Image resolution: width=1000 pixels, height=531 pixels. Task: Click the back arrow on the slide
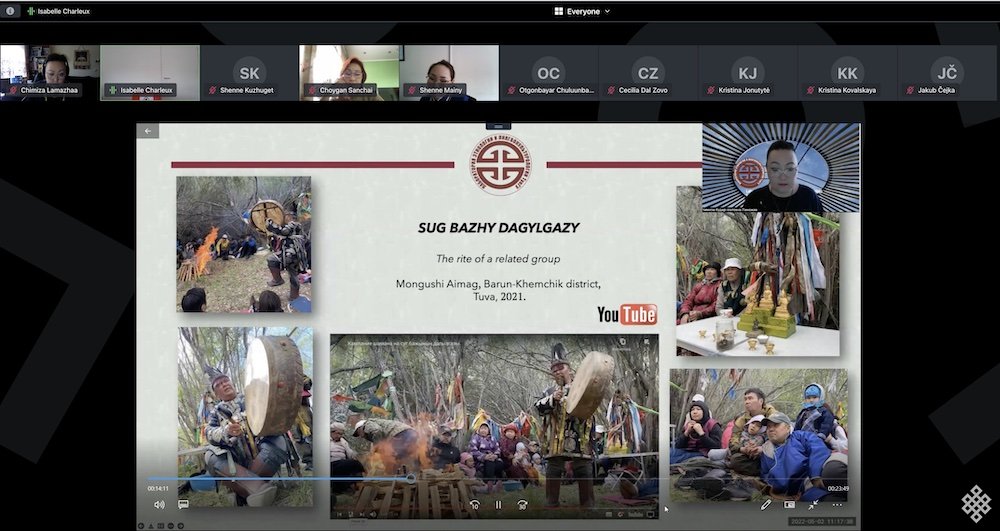(147, 131)
